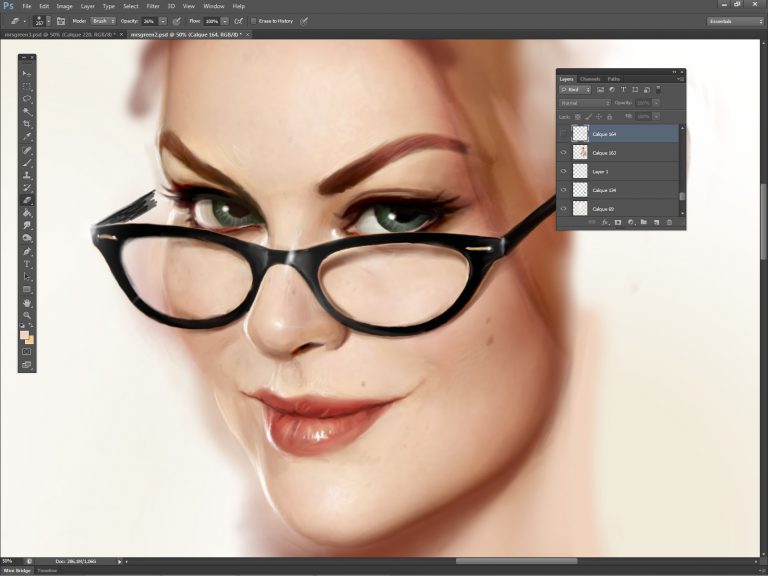Select the Zoom tool

(x=27, y=315)
